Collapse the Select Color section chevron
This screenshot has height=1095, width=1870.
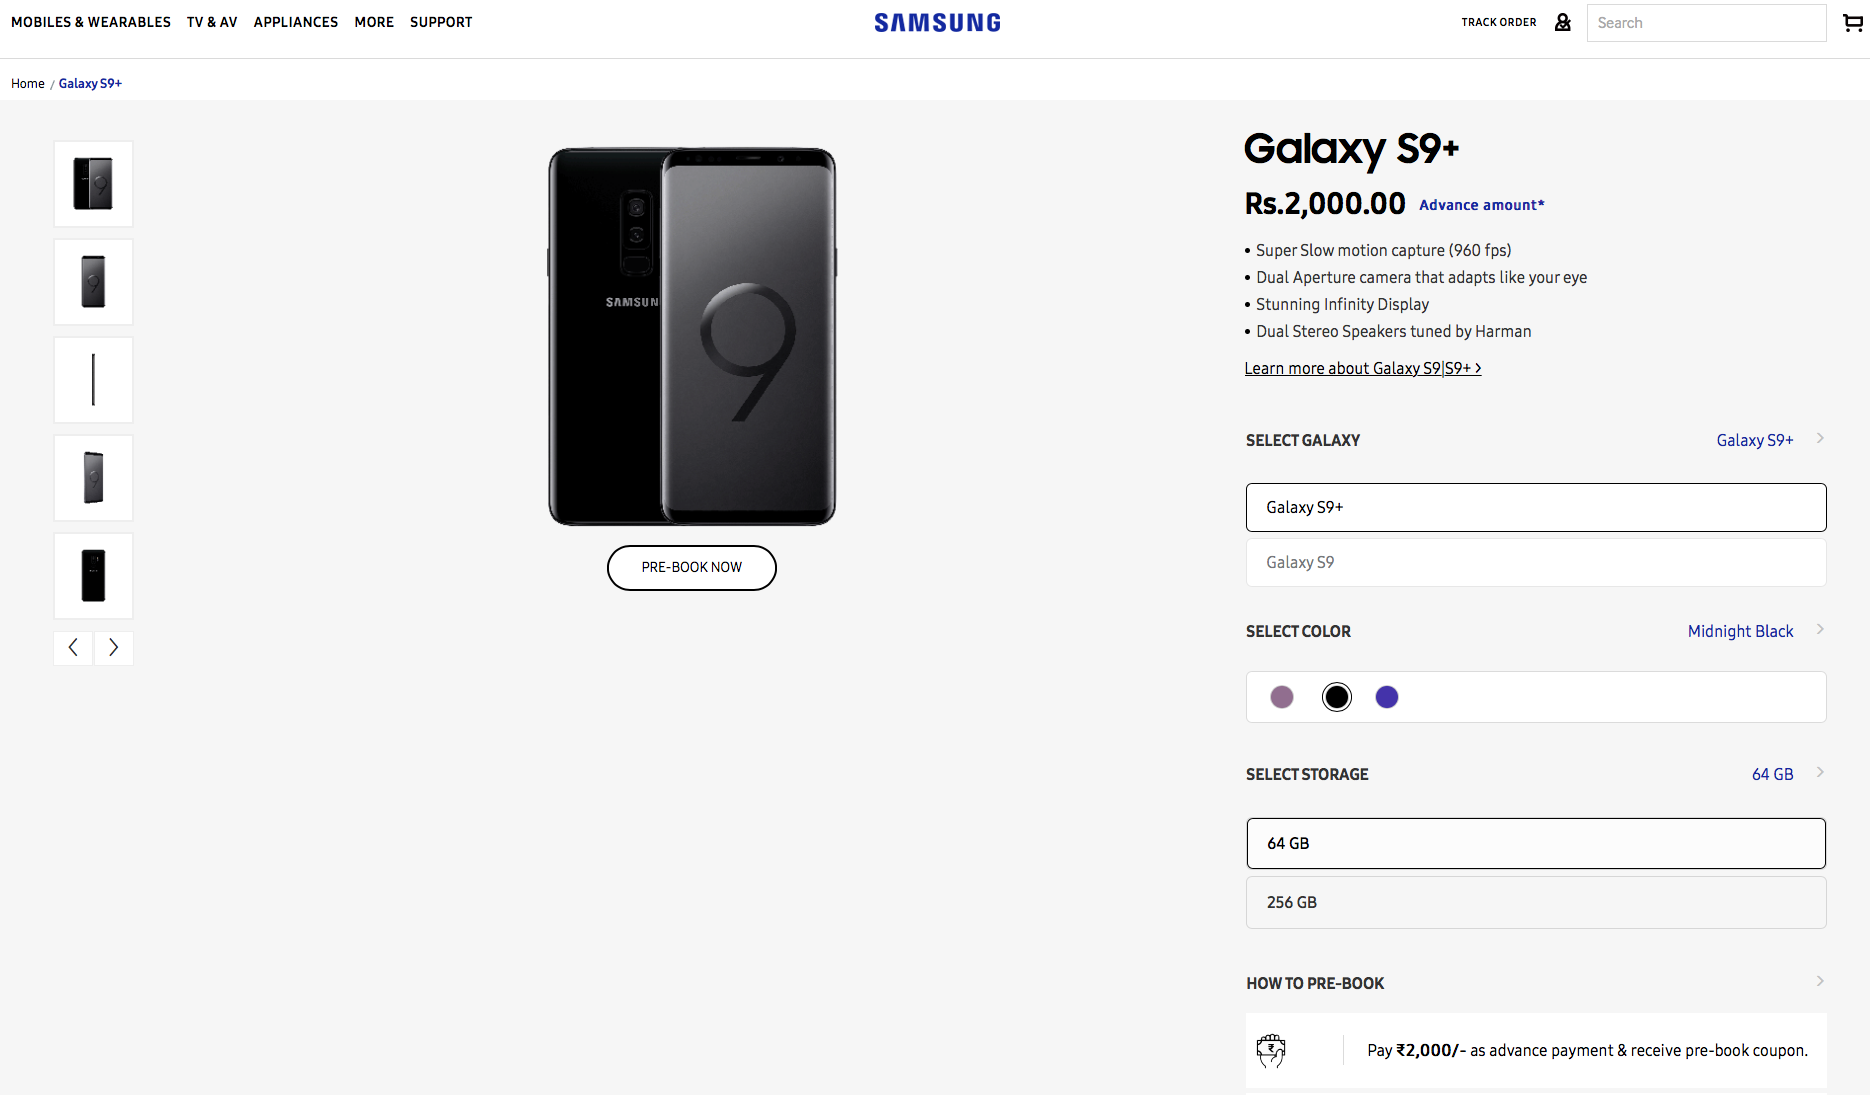(x=1820, y=629)
